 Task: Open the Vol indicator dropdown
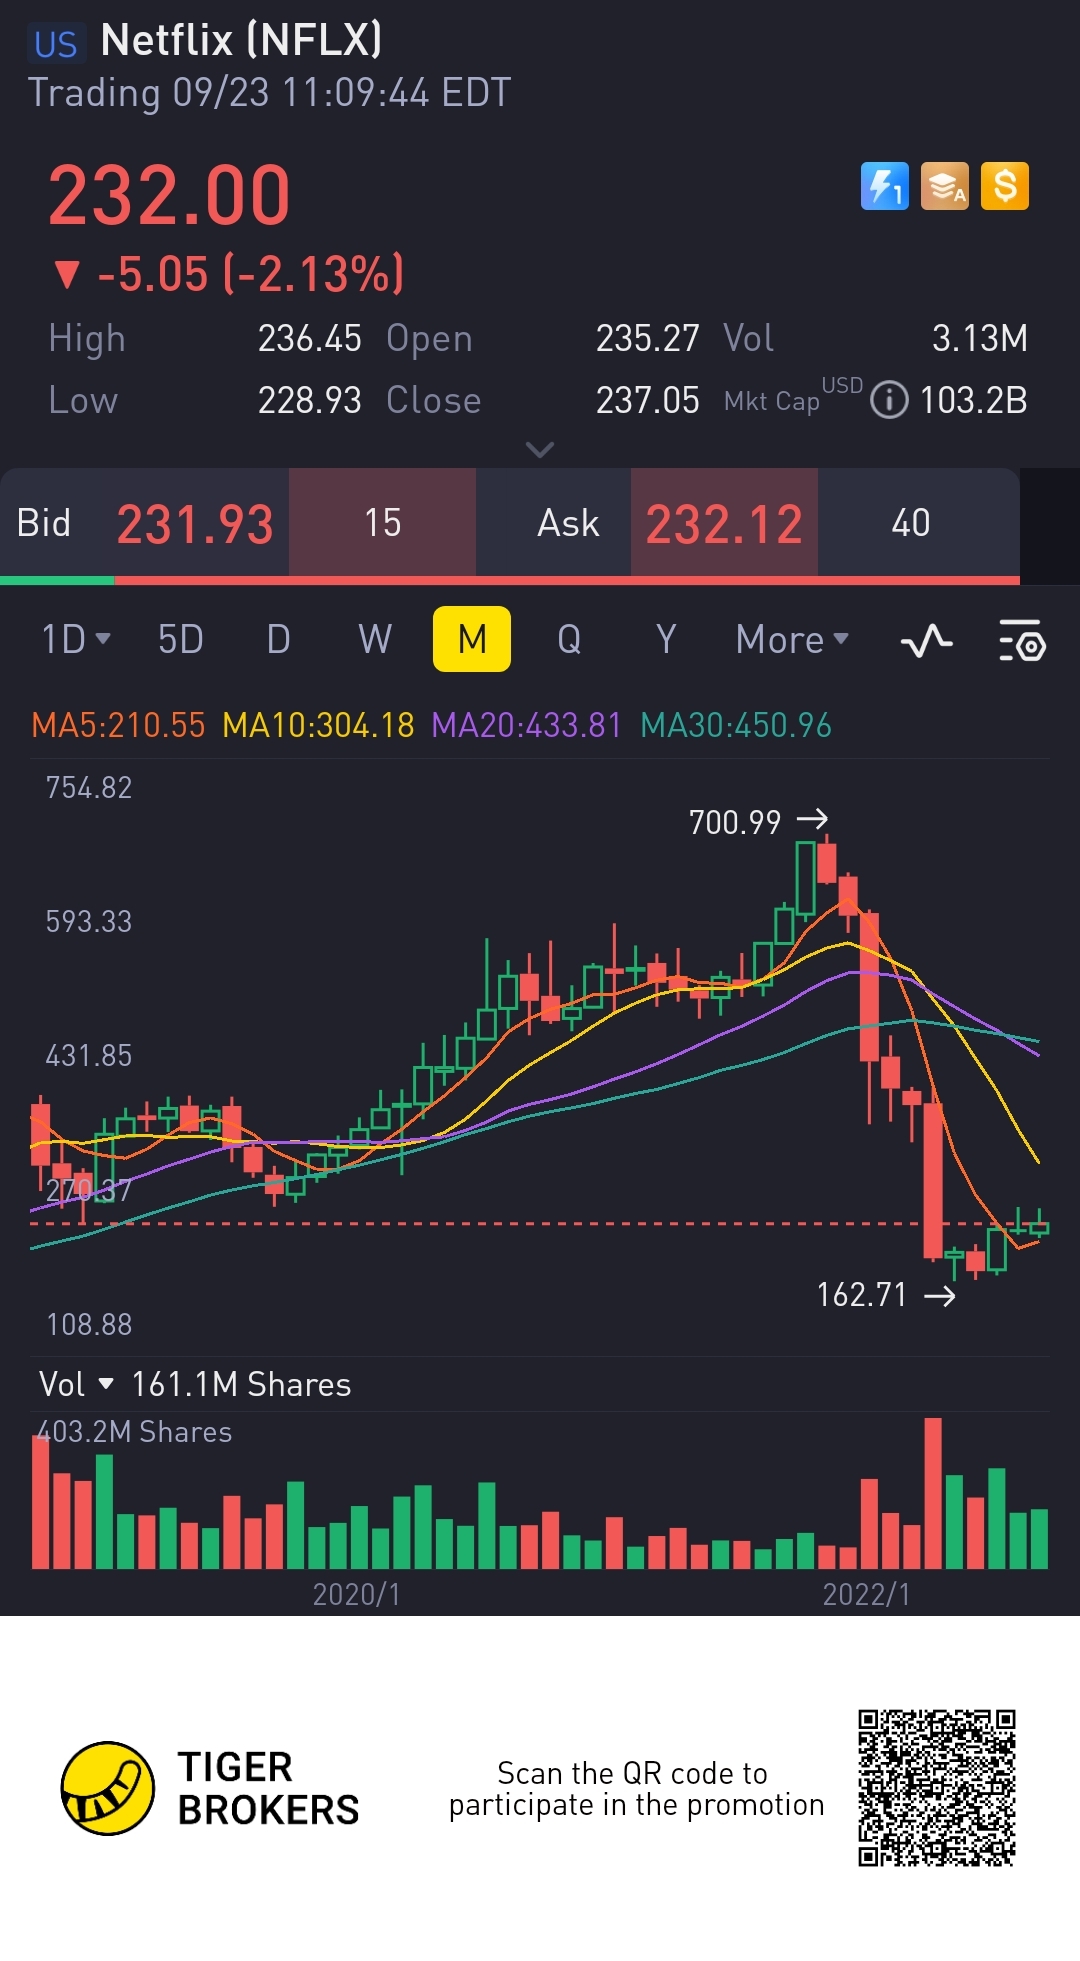(76, 1384)
